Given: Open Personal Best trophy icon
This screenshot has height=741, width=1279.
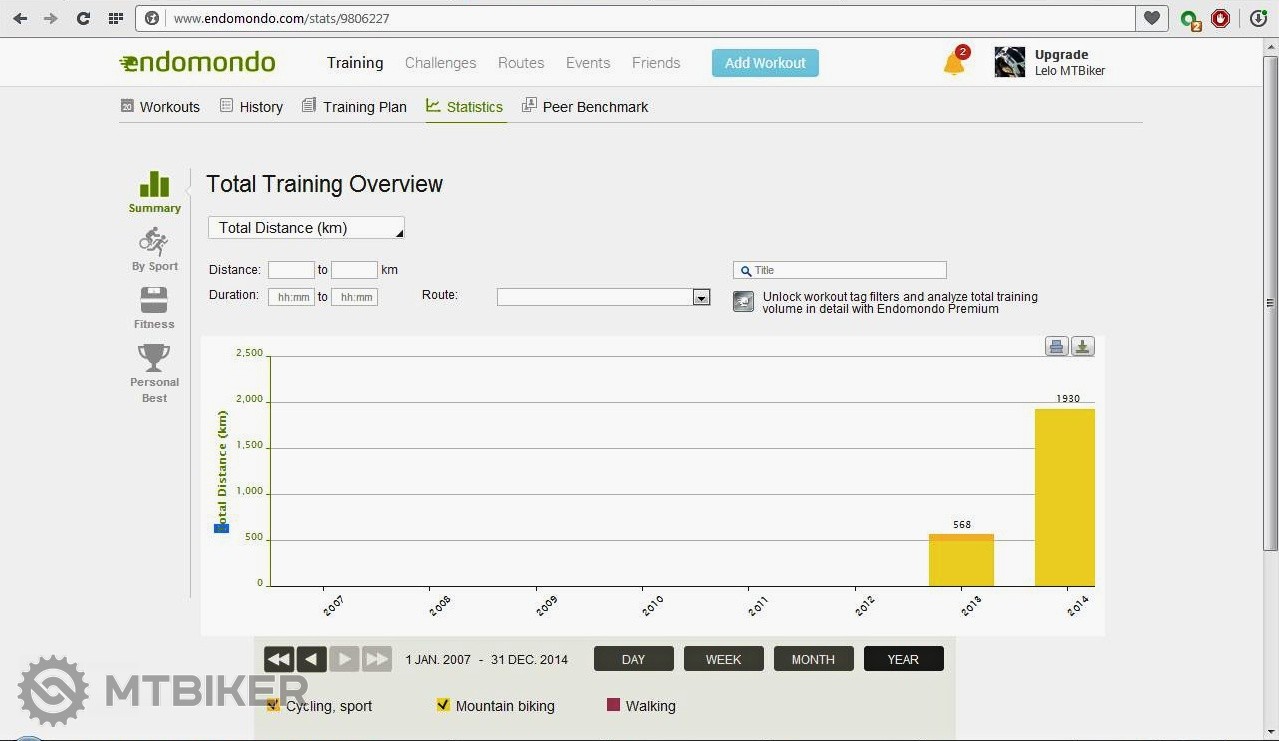Looking at the screenshot, I should 154,358.
